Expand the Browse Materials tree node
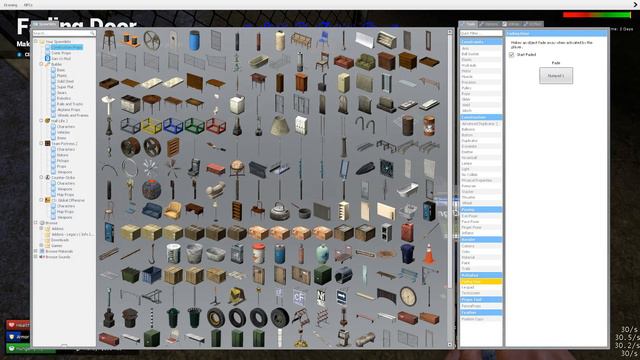Viewport: 640px width, 360px height. click(36, 251)
